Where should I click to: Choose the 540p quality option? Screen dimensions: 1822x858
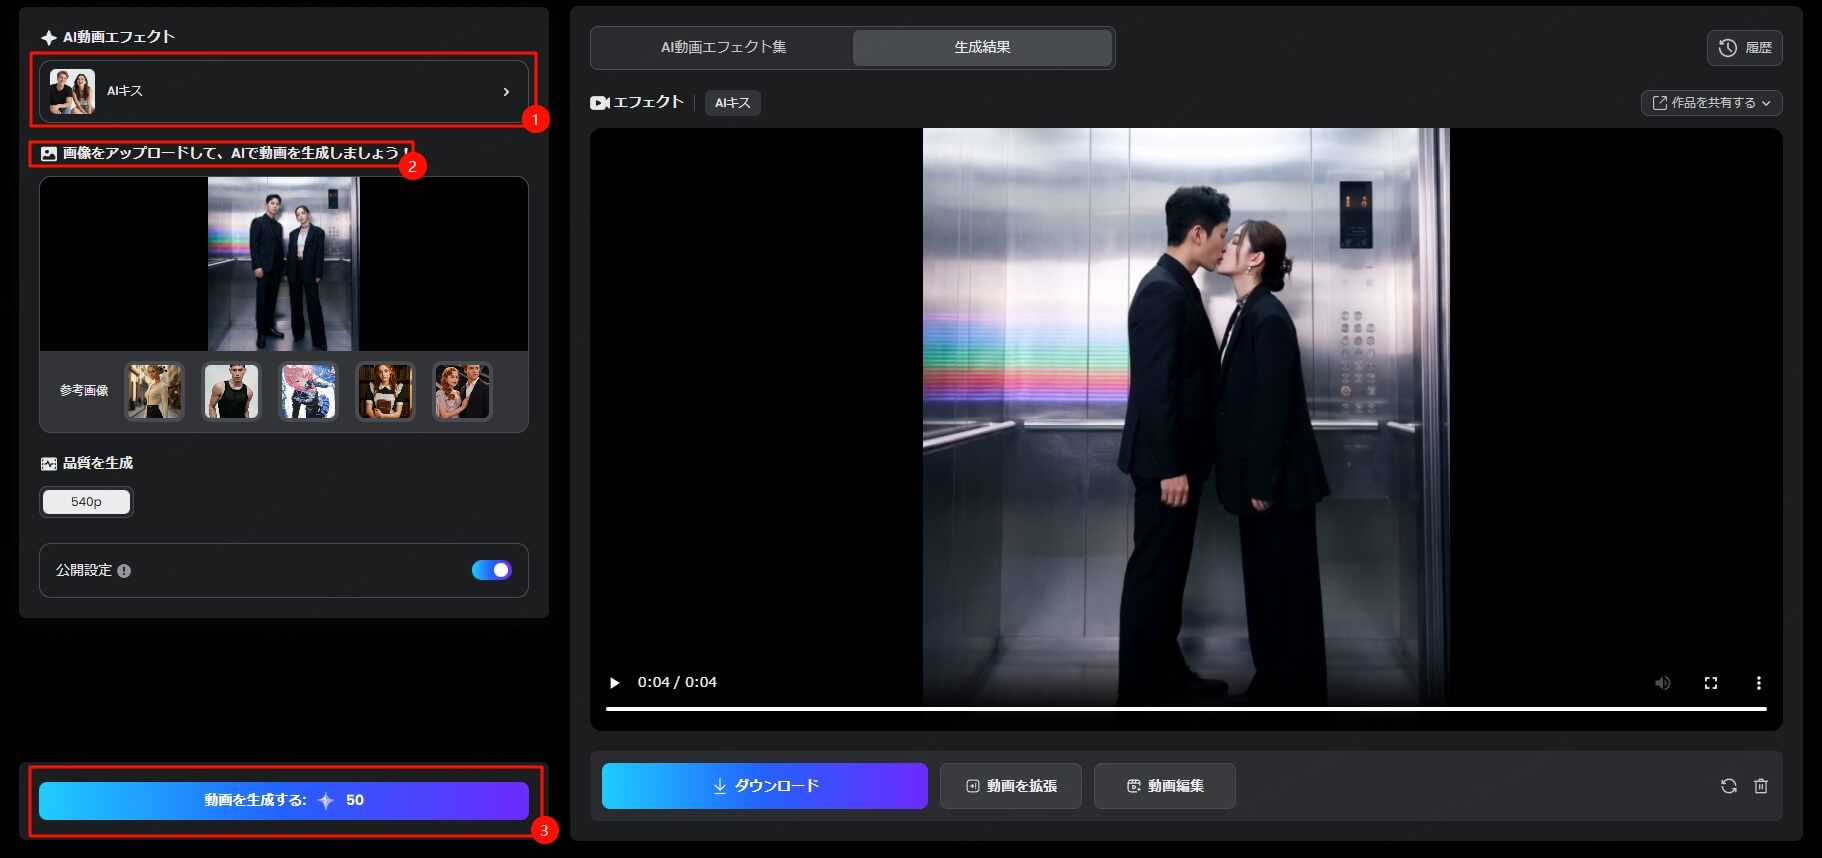pyautogui.click(x=86, y=502)
